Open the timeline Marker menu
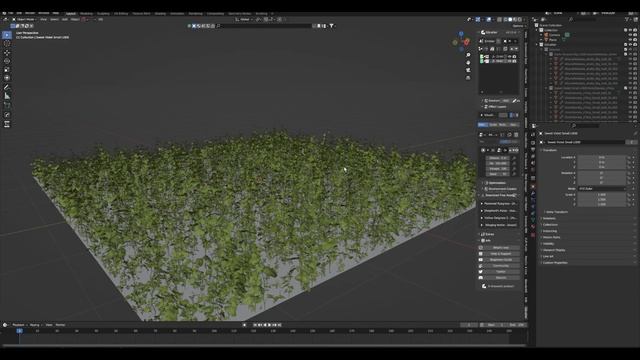The image size is (640, 360). (60, 325)
